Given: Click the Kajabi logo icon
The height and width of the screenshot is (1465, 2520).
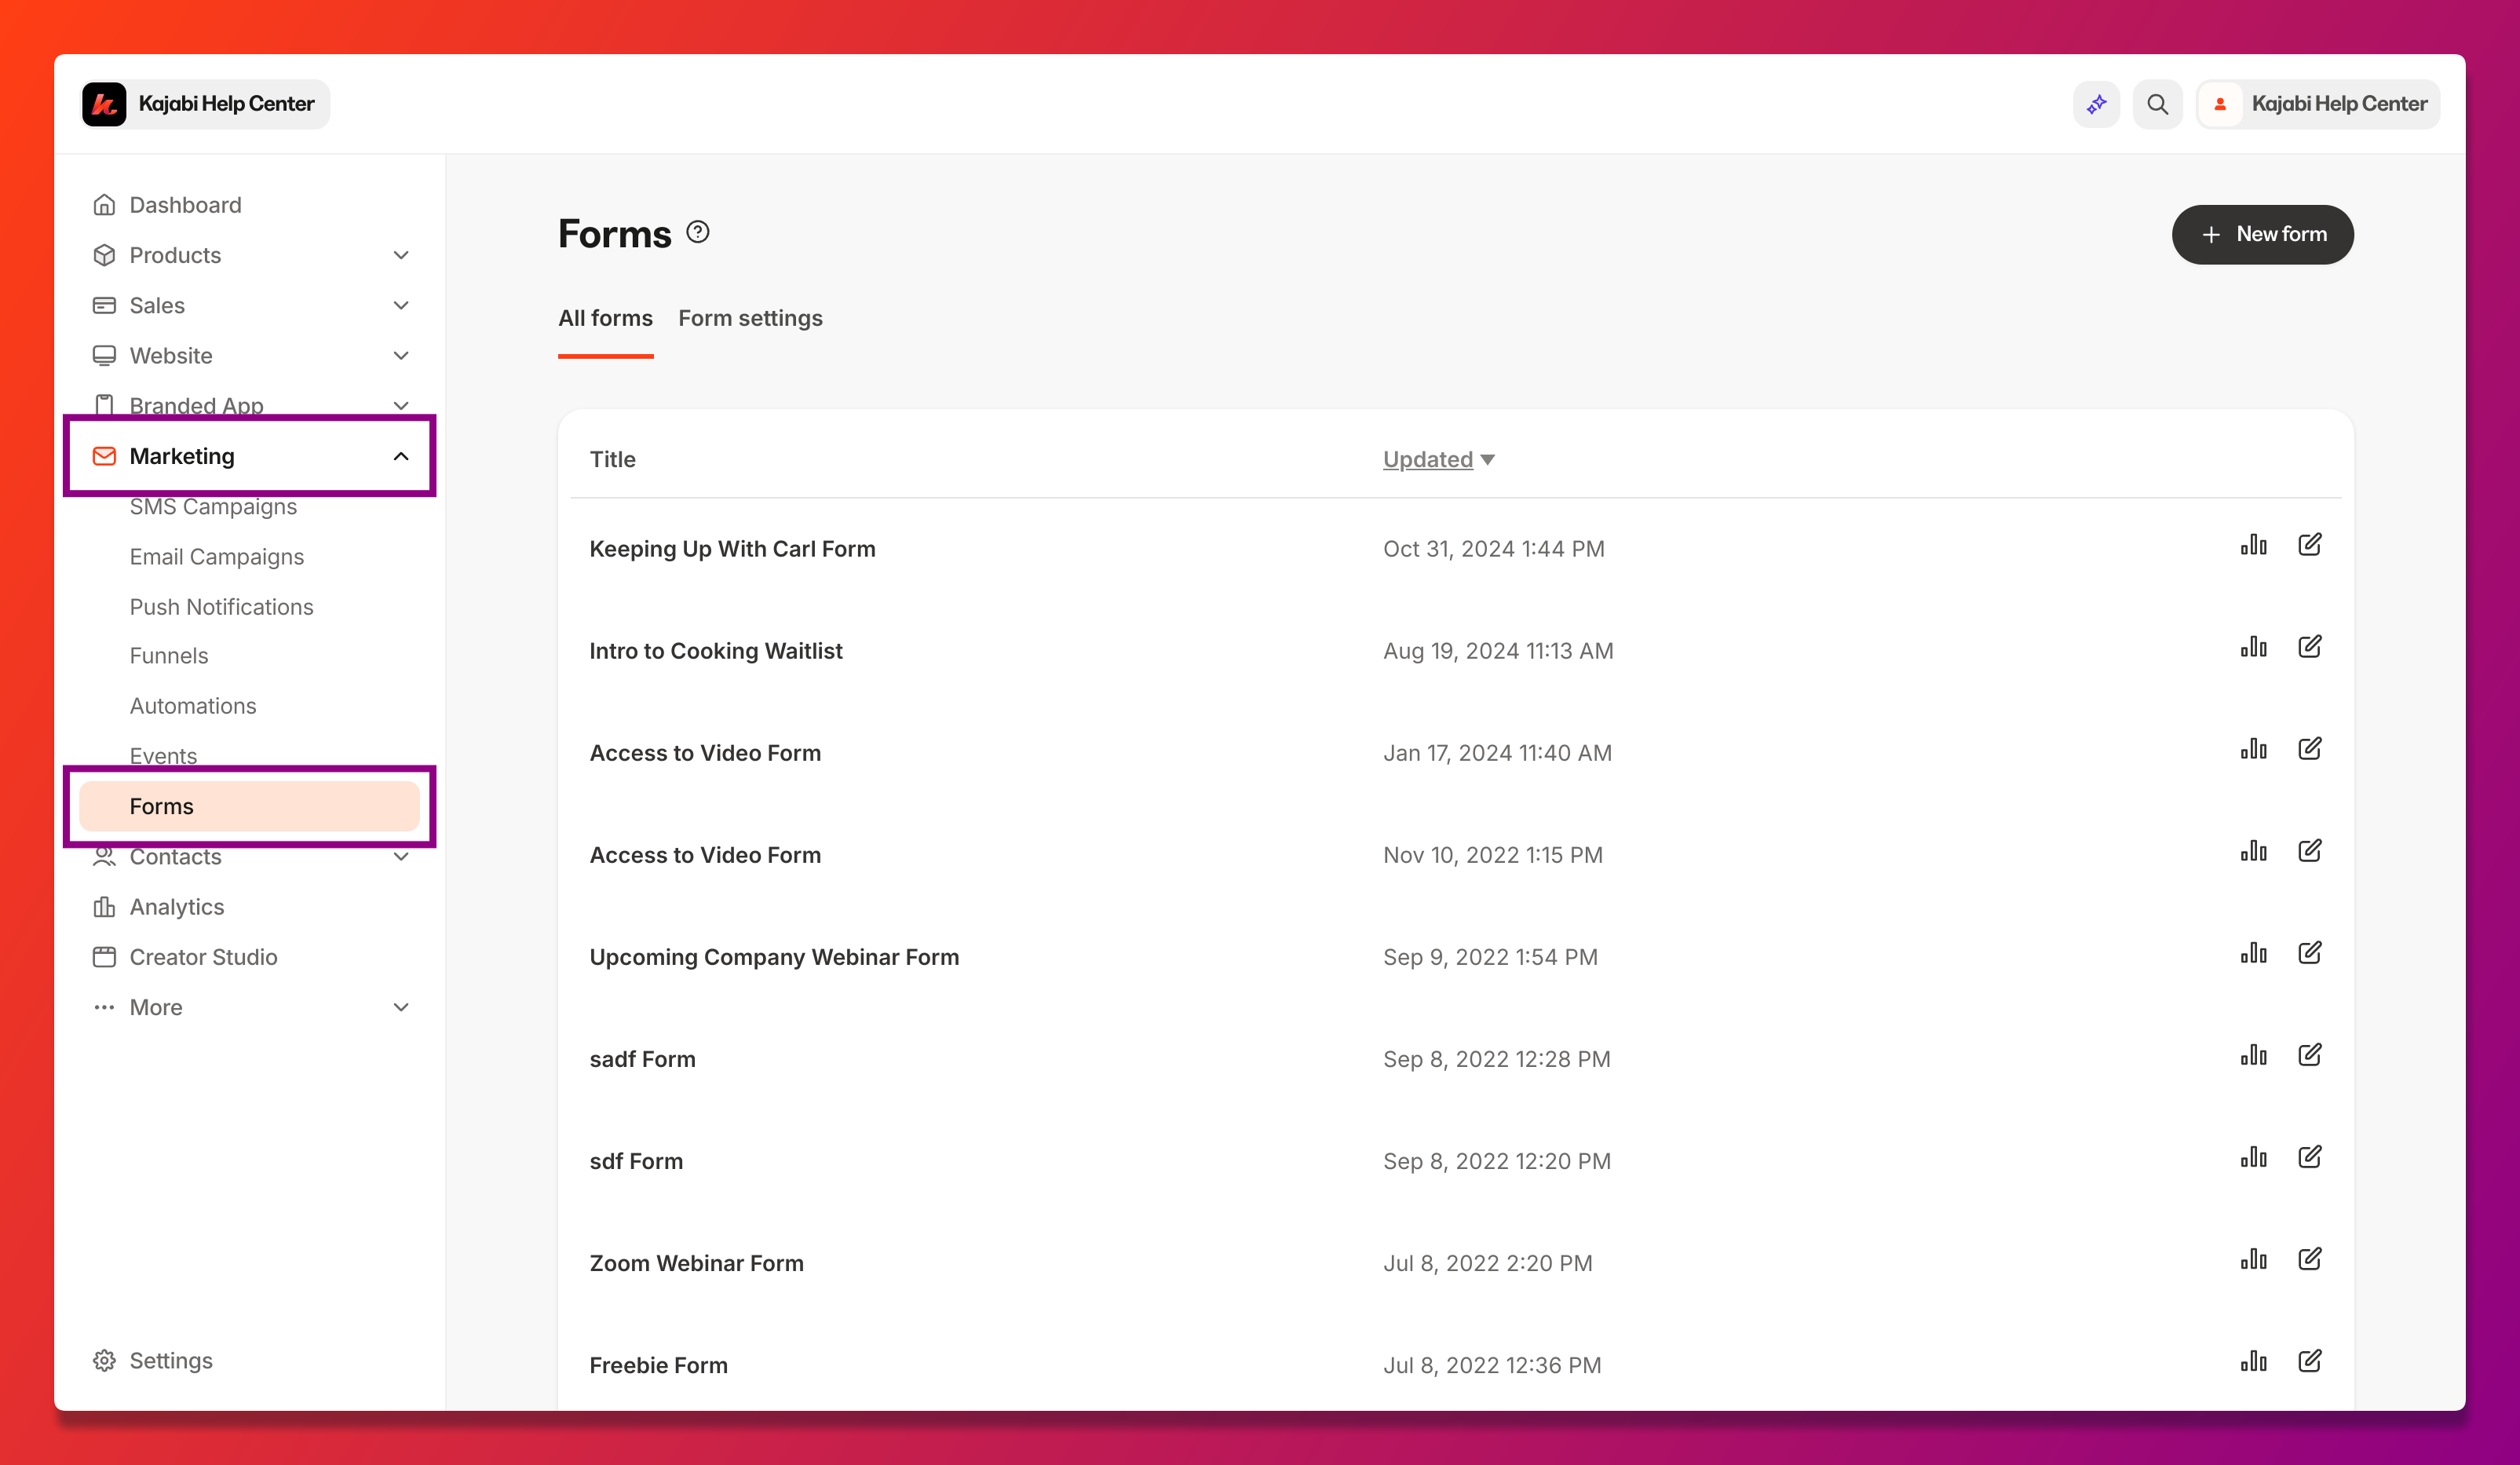Looking at the screenshot, I should 104,104.
